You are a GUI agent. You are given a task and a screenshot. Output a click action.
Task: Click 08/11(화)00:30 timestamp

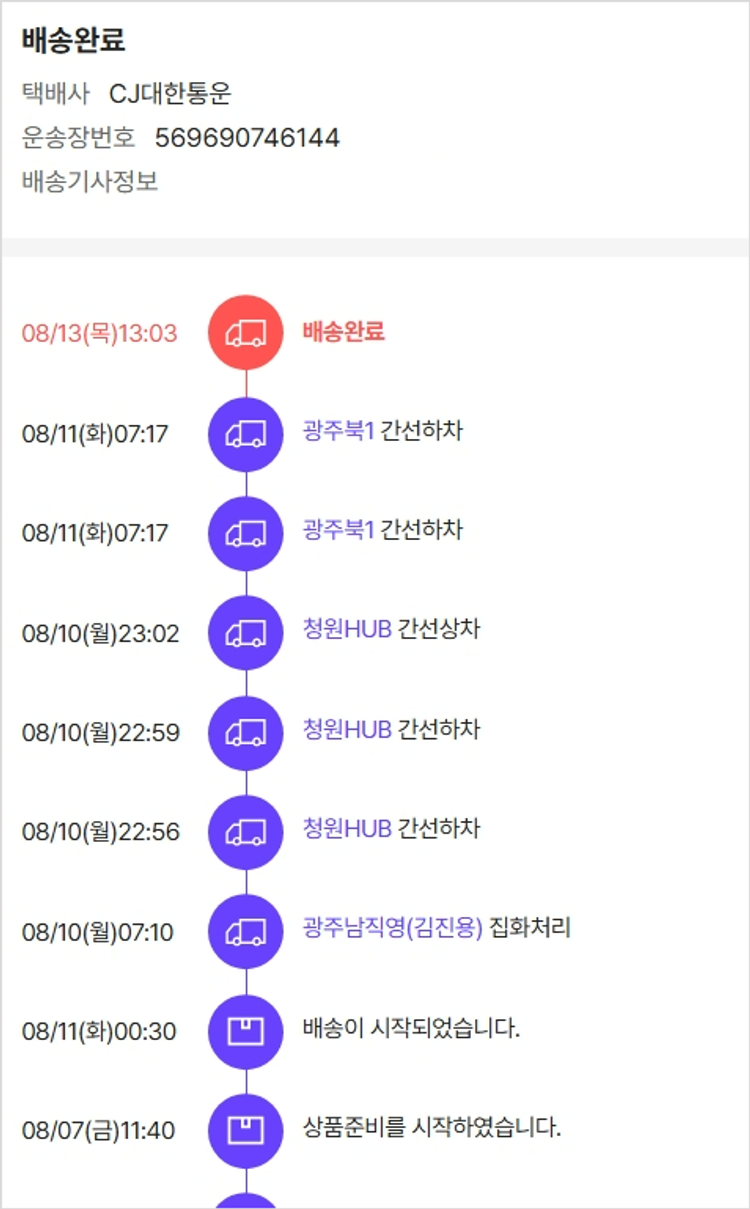point(99,1031)
